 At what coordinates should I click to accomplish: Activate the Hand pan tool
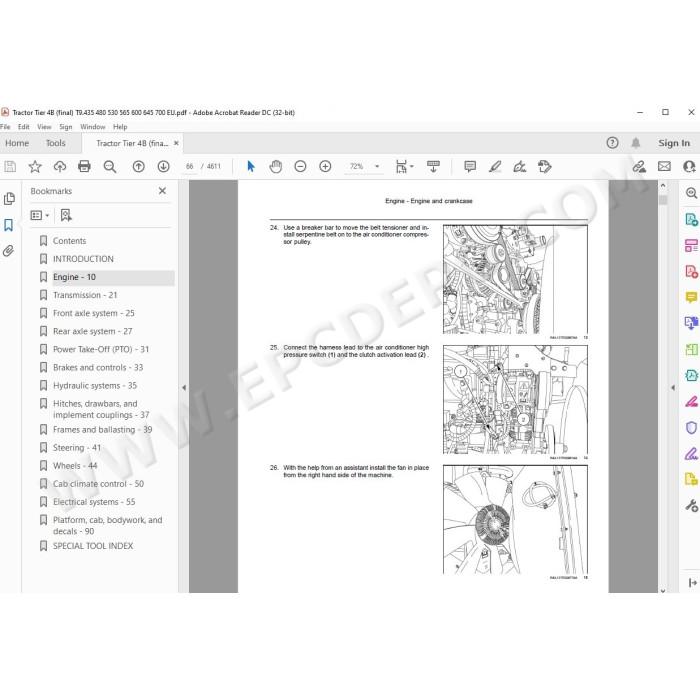coord(276,167)
